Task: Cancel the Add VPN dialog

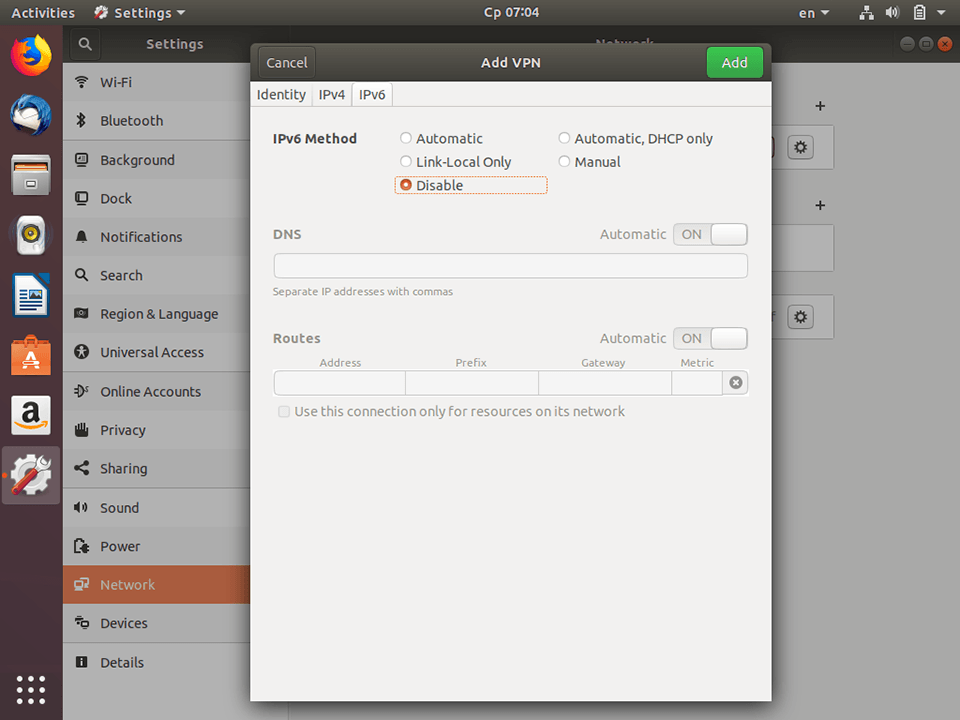Action: [x=285, y=62]
